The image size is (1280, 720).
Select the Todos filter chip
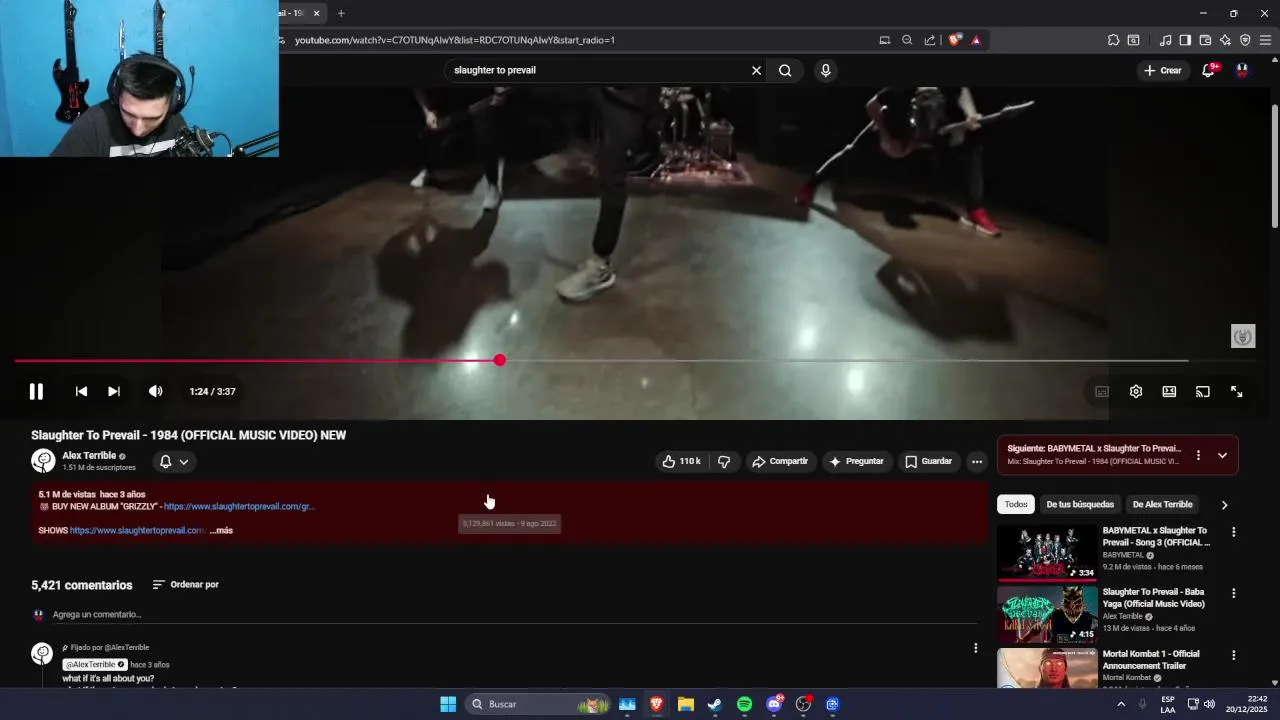coord(1016,505)
